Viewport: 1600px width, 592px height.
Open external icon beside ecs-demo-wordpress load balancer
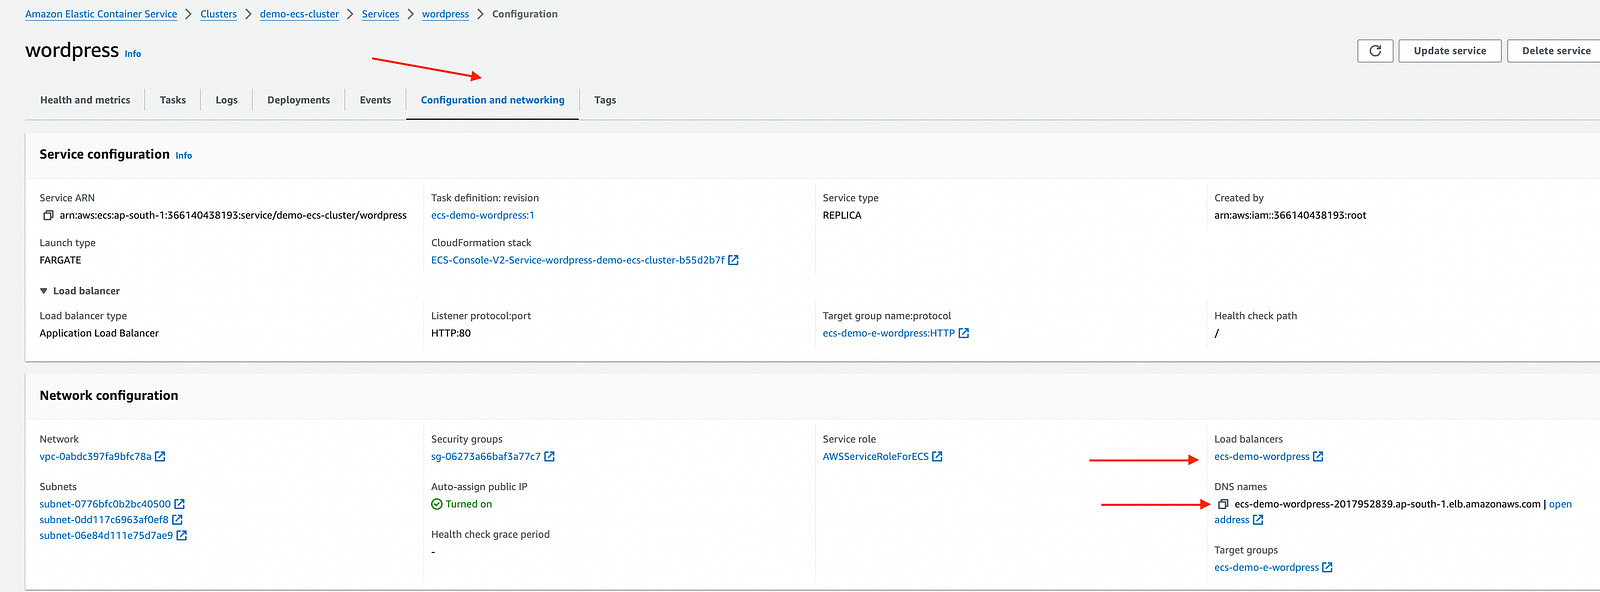[1318, 457]
